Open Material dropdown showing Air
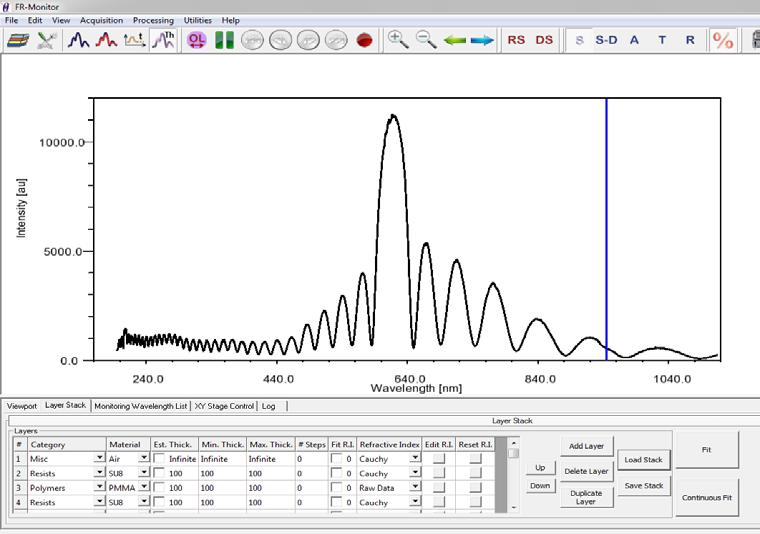This screenshot has height=534, width=760. click(x=144, y=458)
